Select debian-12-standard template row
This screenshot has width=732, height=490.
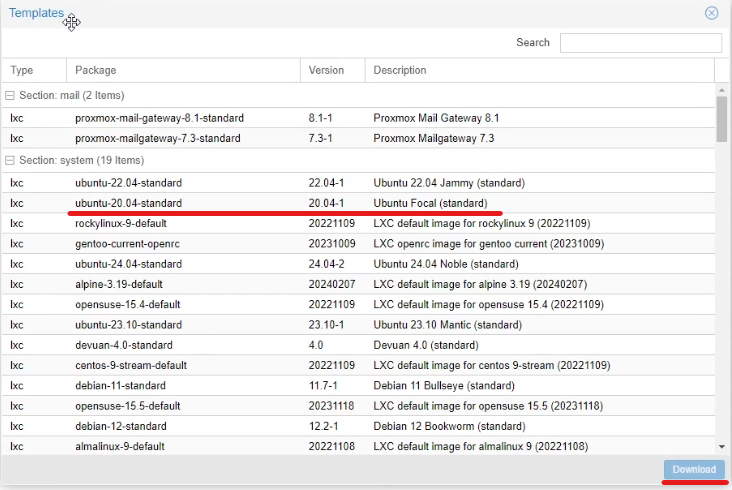pos(358,427)
